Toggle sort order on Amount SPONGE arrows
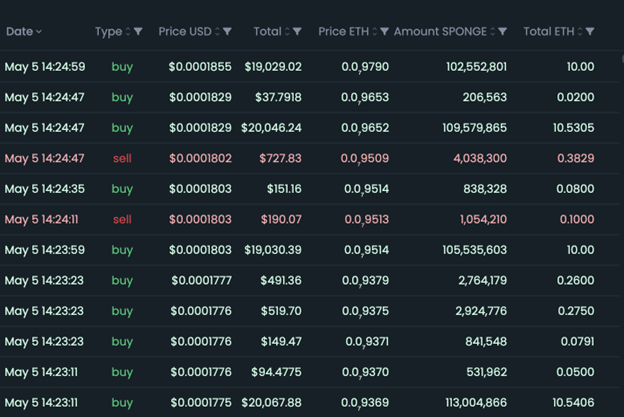This screenshot has width=624, height=417. [491, 32]
